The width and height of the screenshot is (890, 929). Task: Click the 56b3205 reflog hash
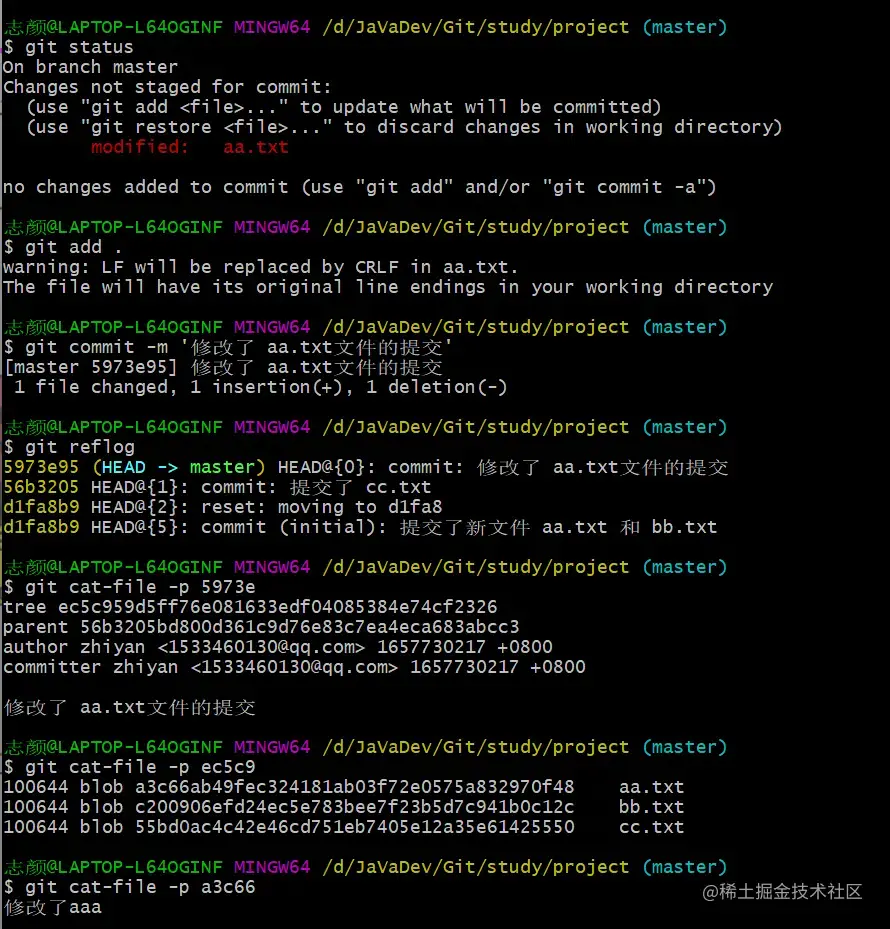(41, 487)
